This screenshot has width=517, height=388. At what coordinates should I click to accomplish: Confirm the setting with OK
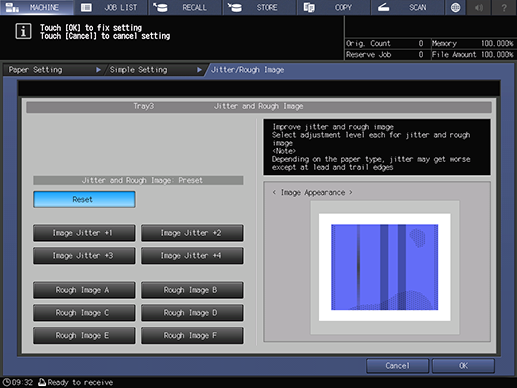(463, 366)
